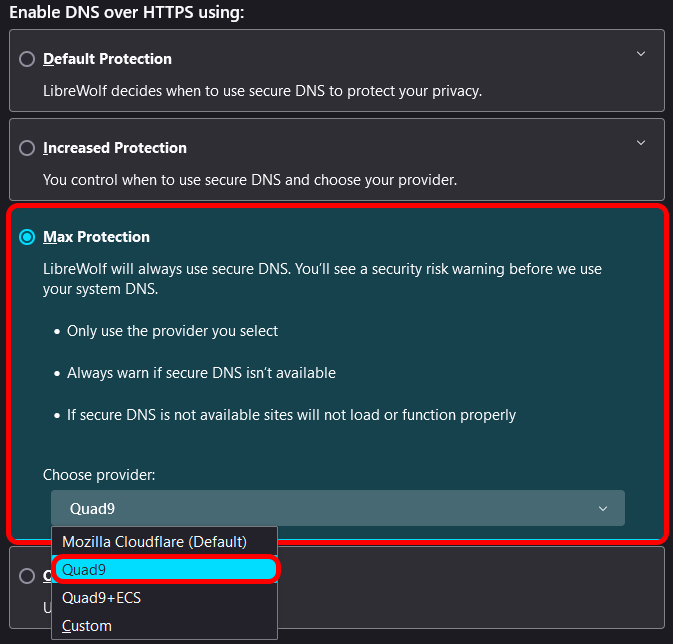
Task: Select the Increased Protection radio button
Action: (x=27, y=148)
